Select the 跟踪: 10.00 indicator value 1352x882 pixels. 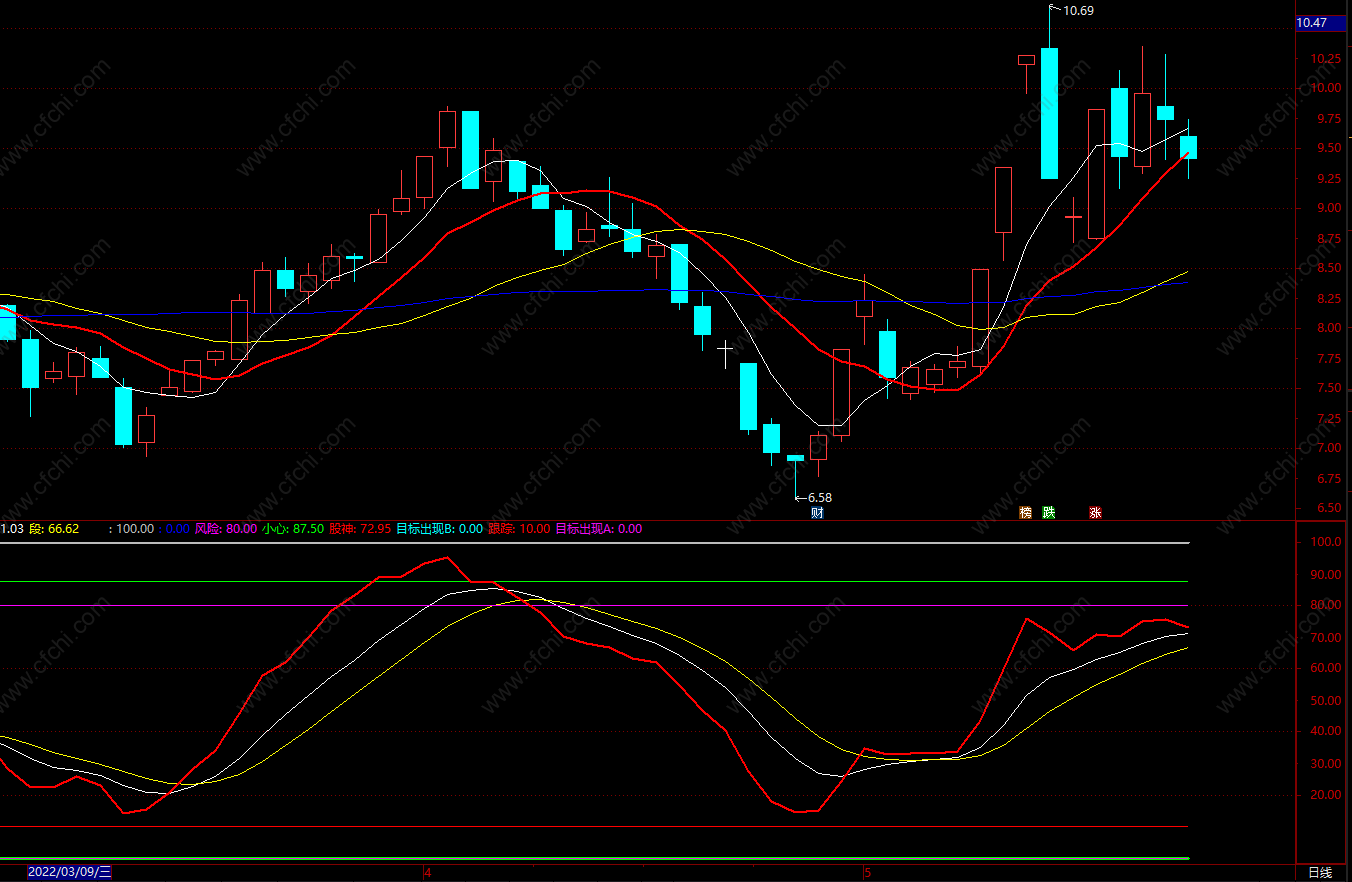(519, 529)
